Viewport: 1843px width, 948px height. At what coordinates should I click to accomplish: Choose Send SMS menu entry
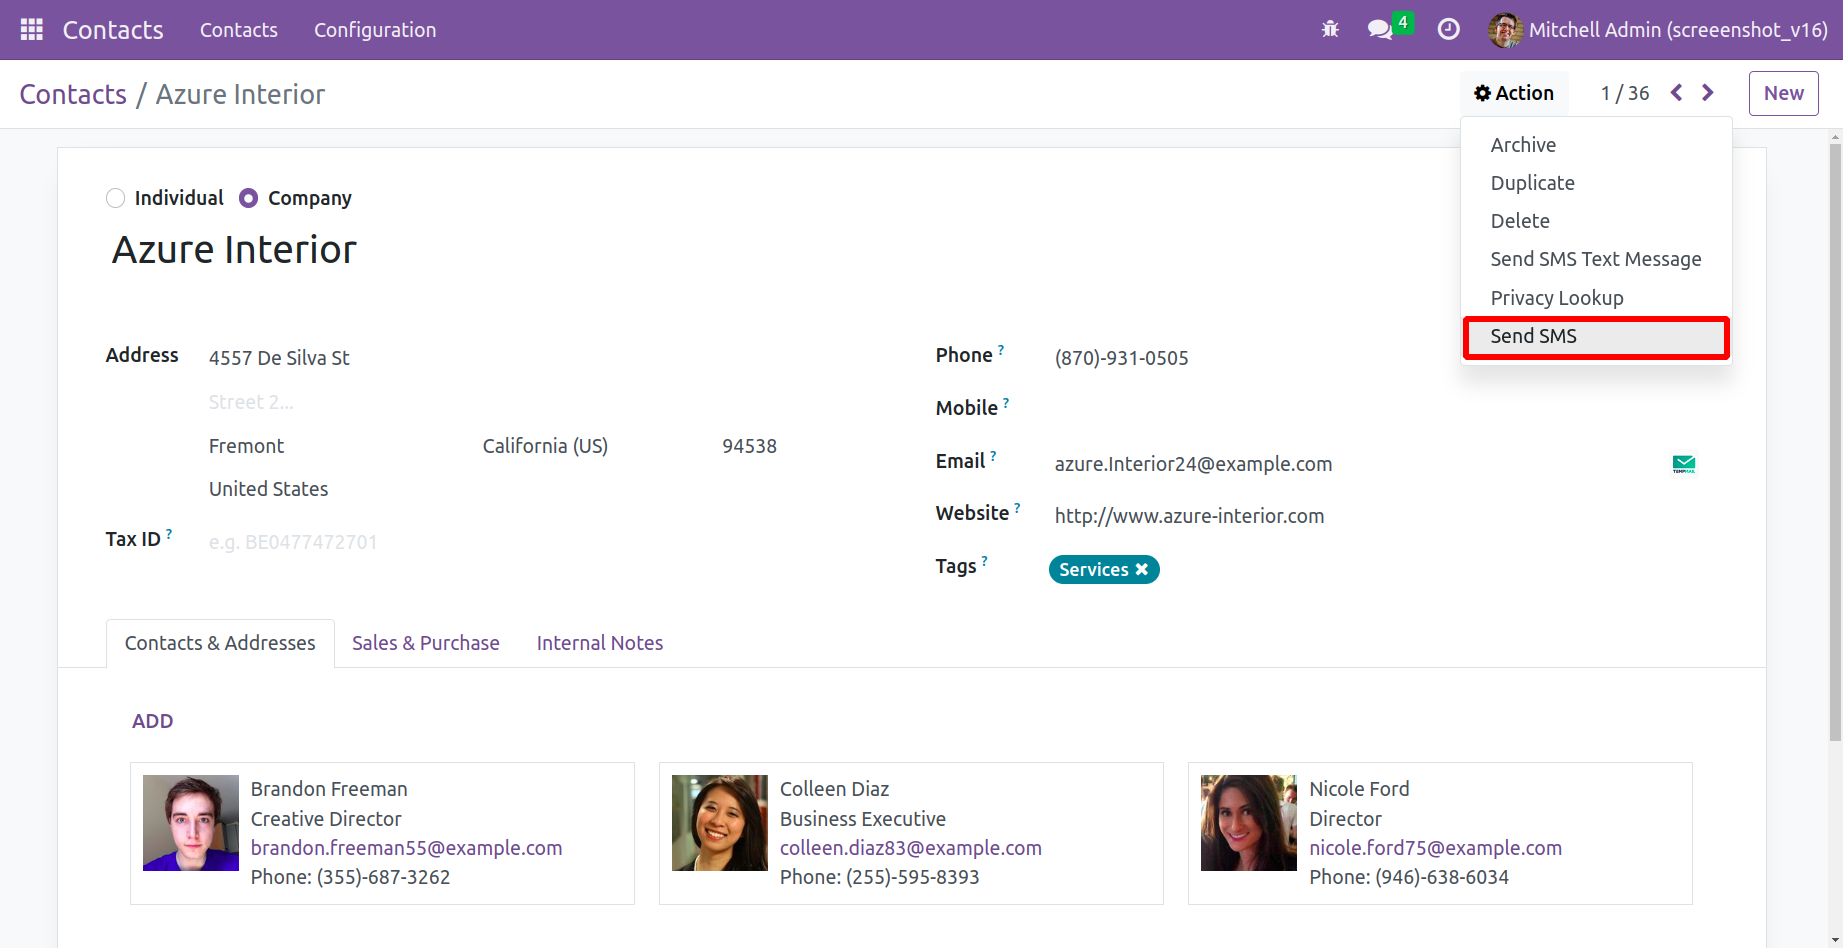click(x=1596, y=336)
